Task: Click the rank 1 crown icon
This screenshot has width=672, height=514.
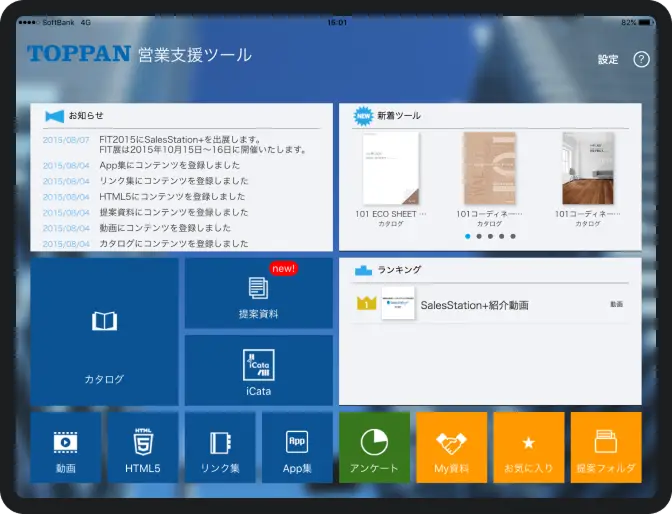Action: click(x=366, y=303)
